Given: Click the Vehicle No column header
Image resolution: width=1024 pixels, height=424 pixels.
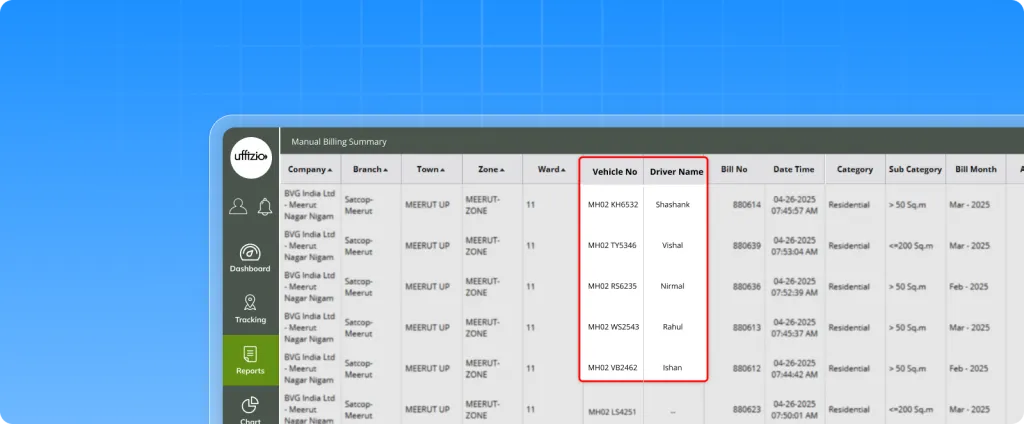Looking at the screenshot, I should pyautogui.click(x=614, y=171).
